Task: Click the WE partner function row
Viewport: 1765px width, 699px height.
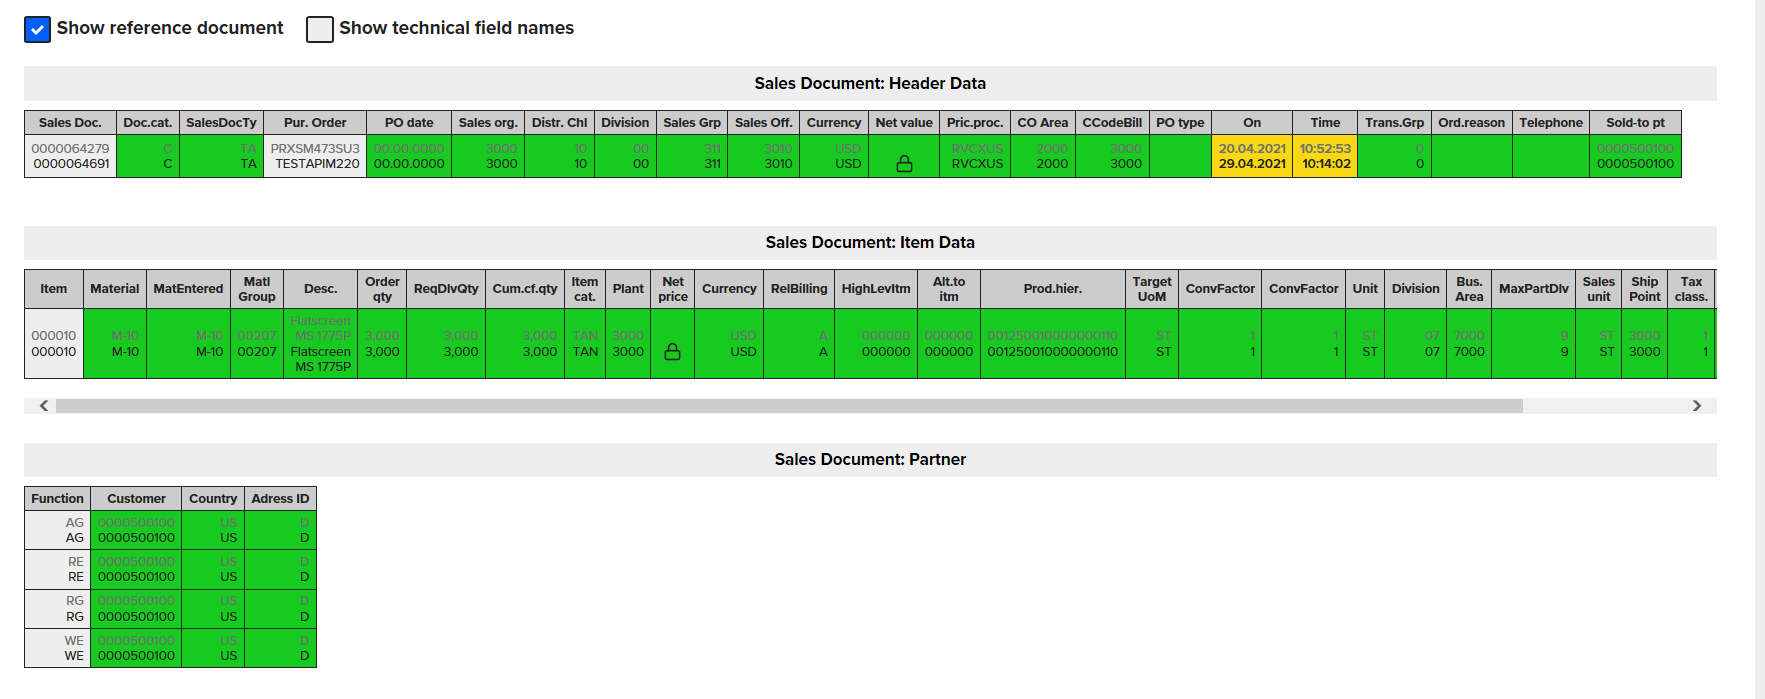Action: 74,656
